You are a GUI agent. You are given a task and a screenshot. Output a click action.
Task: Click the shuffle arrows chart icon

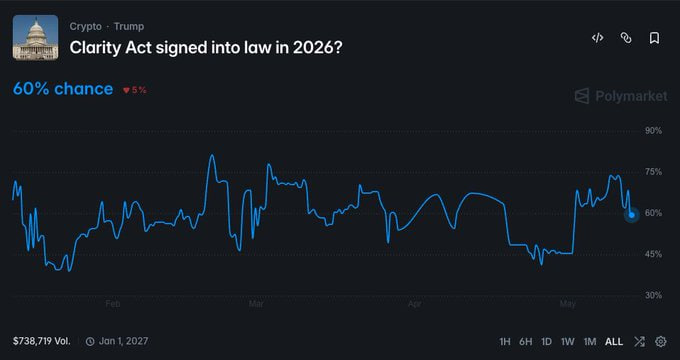click(639, 341)
